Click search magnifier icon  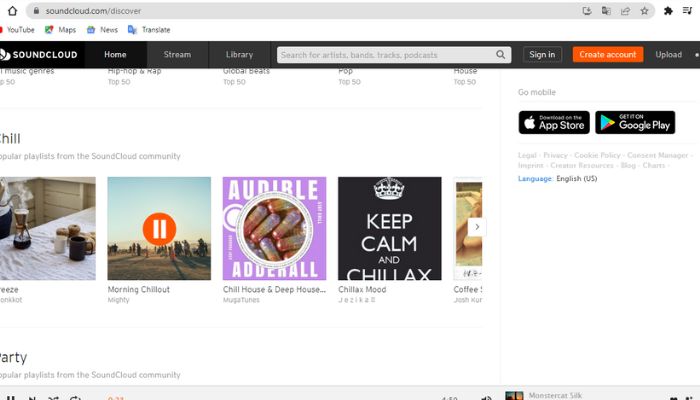(500, 54)
